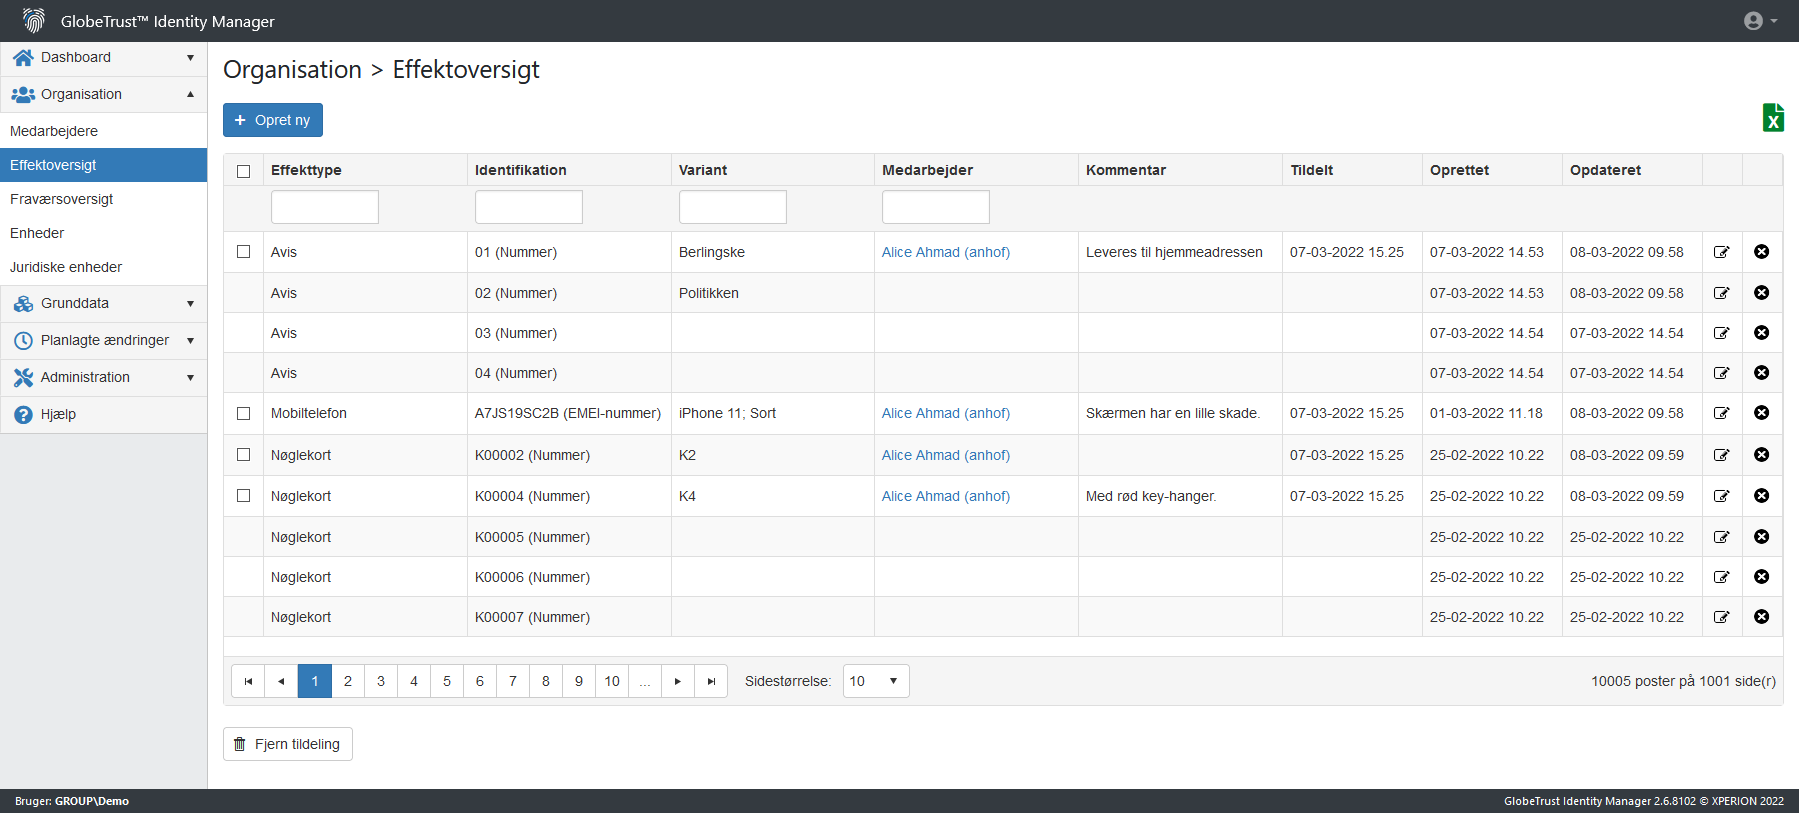Edit the Avis 04 (Nummer) row
The image size is (1799, 813).
[1722, 373]
